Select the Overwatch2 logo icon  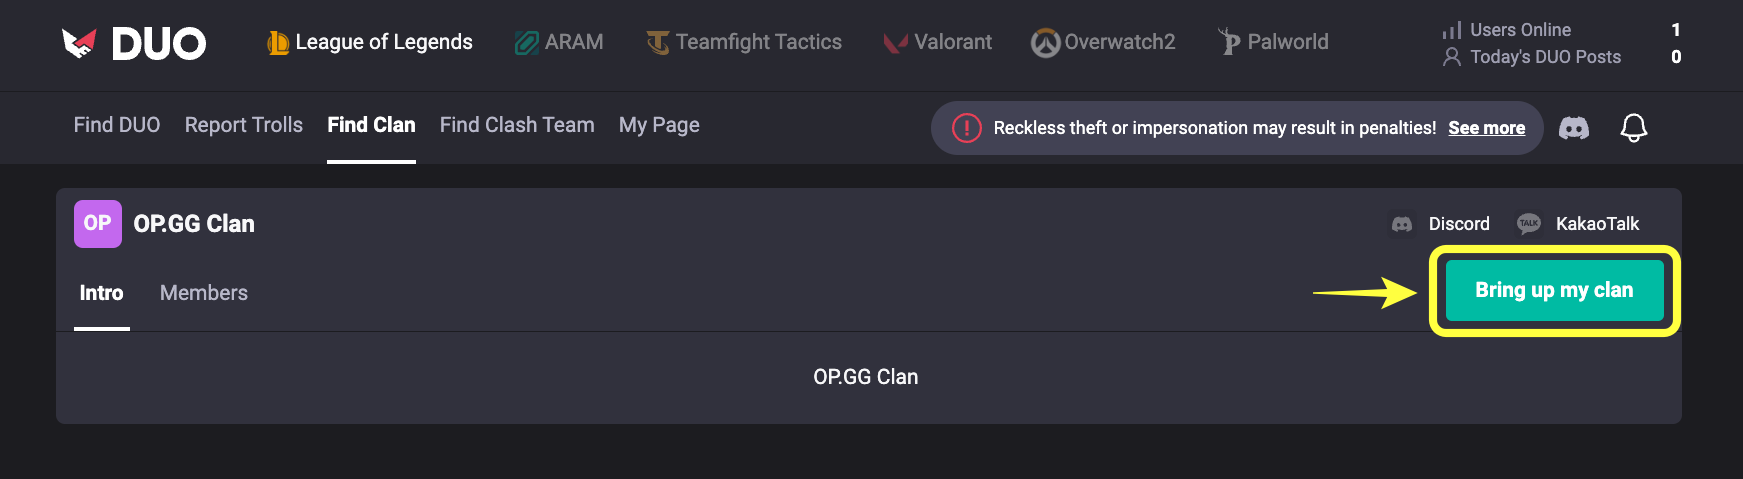[1045, 42]
